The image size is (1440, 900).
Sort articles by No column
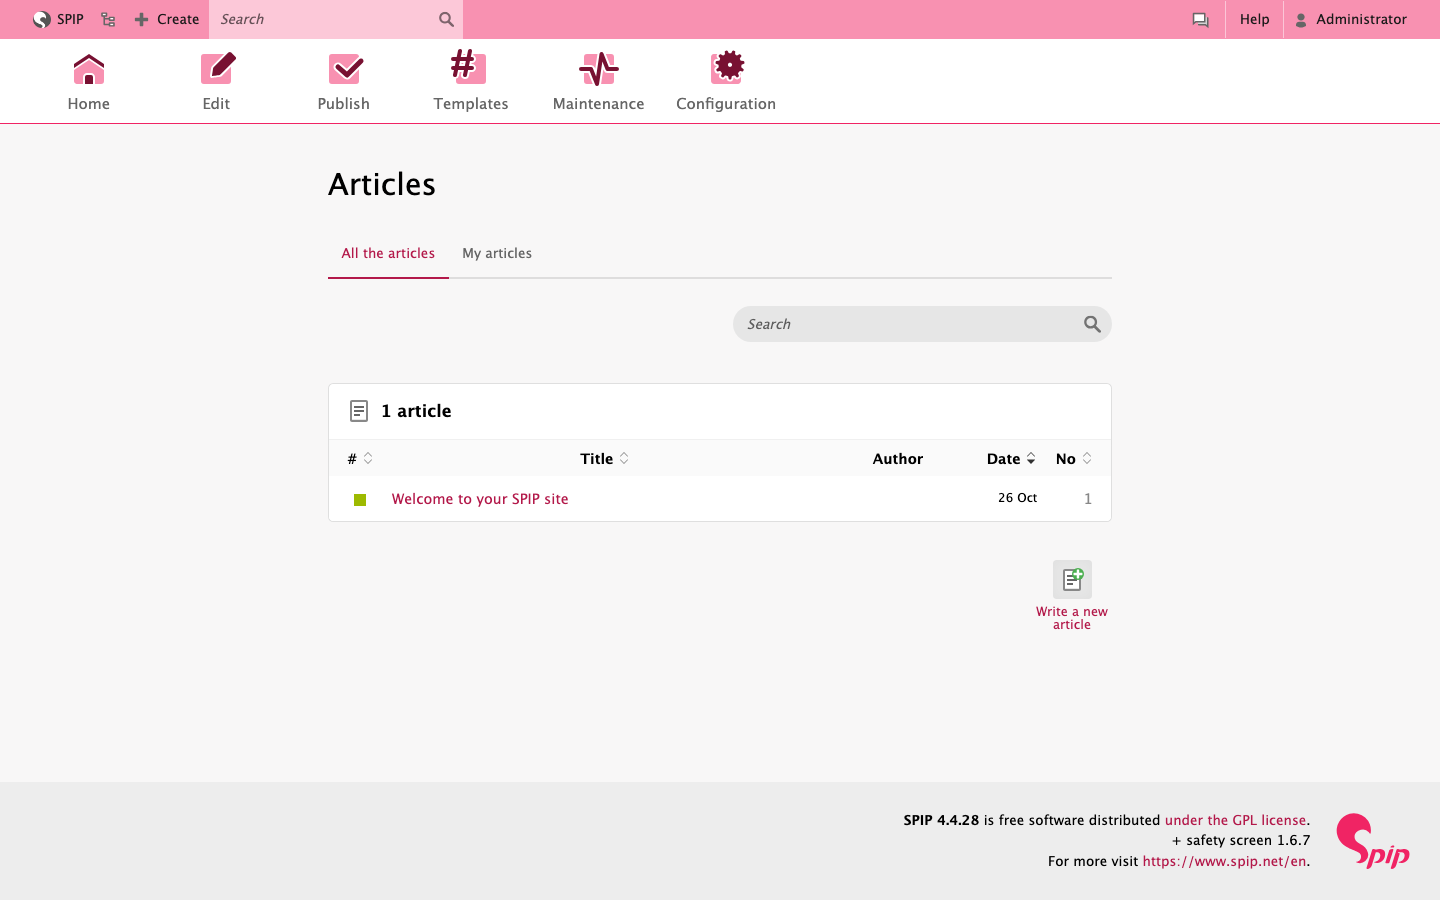(x=1074, y=458)
